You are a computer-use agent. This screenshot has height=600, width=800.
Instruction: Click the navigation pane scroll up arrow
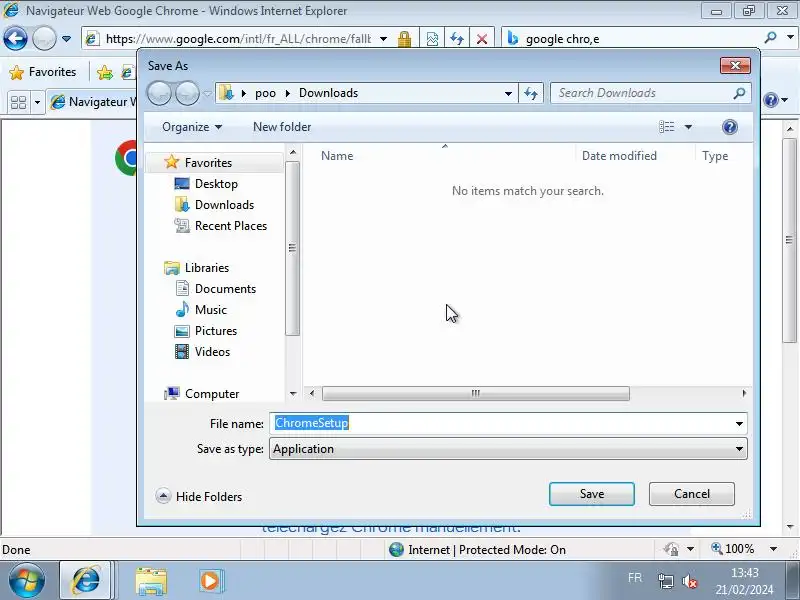(293, 152)
